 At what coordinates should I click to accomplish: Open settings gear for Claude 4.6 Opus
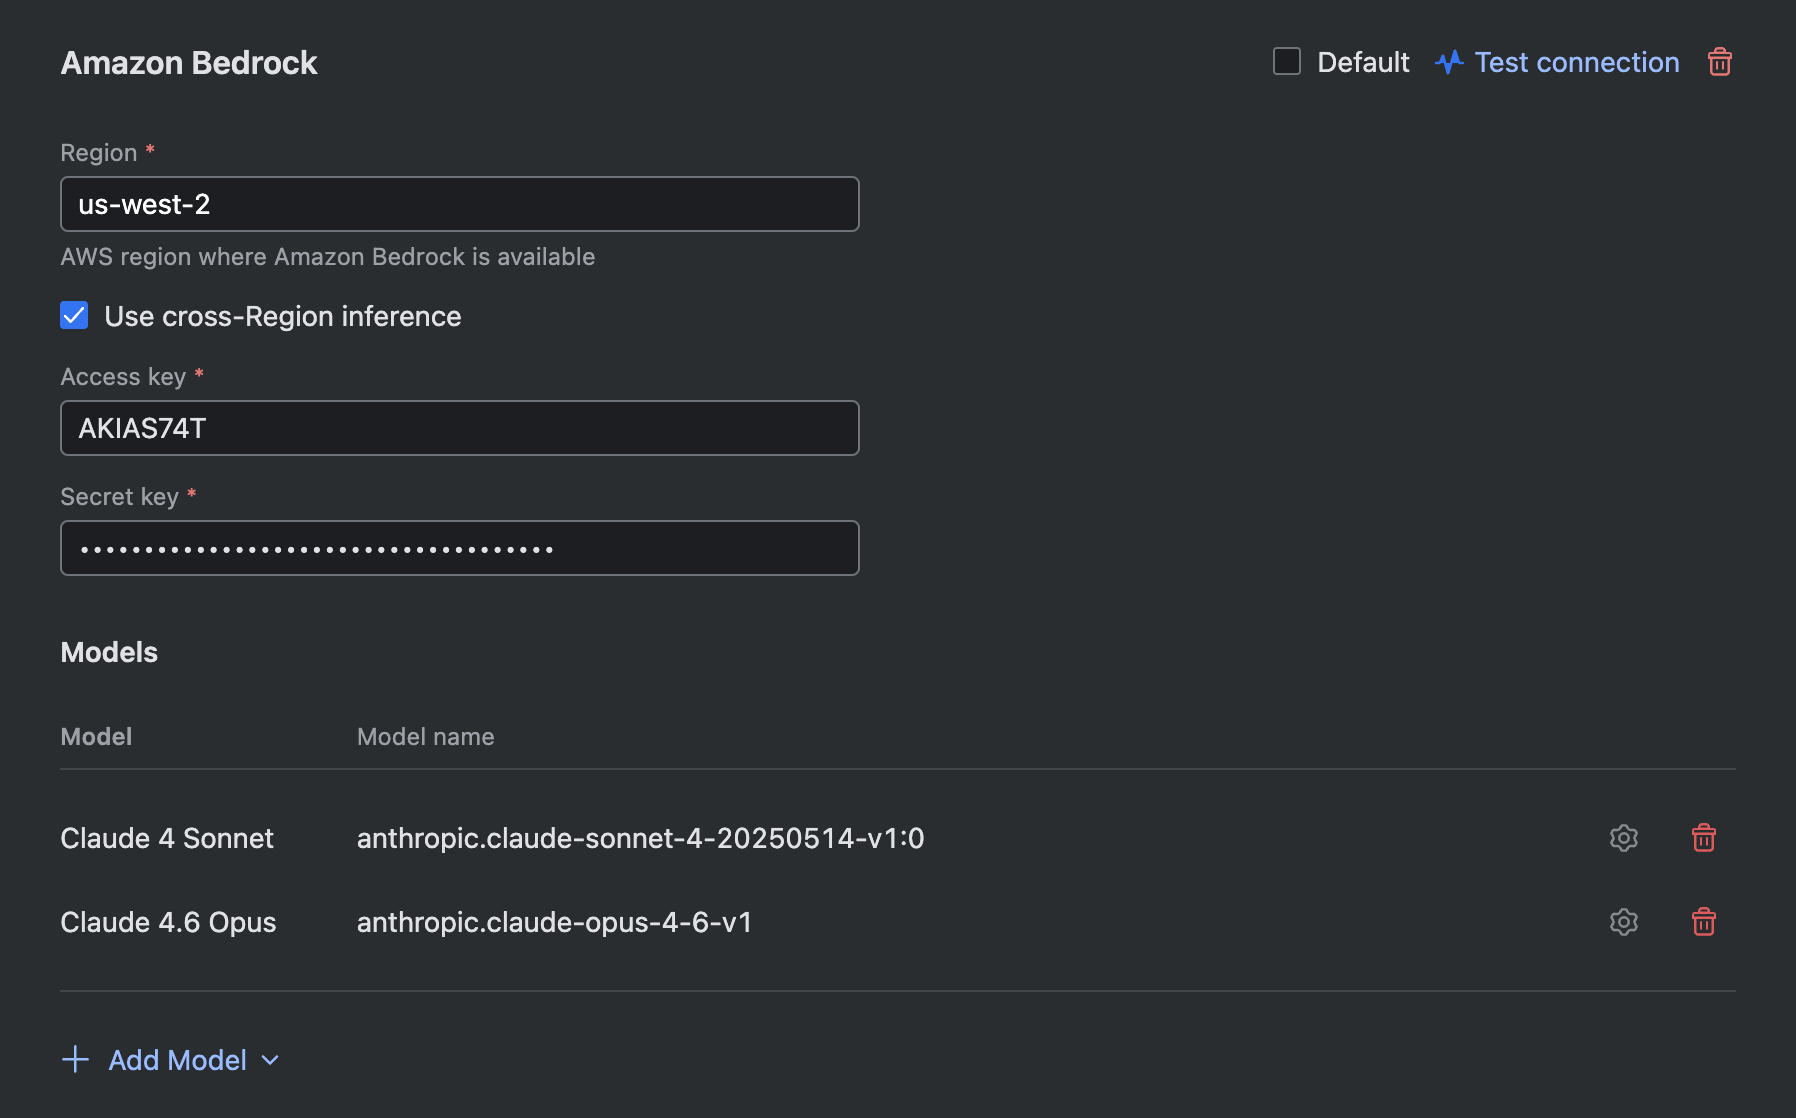[x=1624, y=922]
